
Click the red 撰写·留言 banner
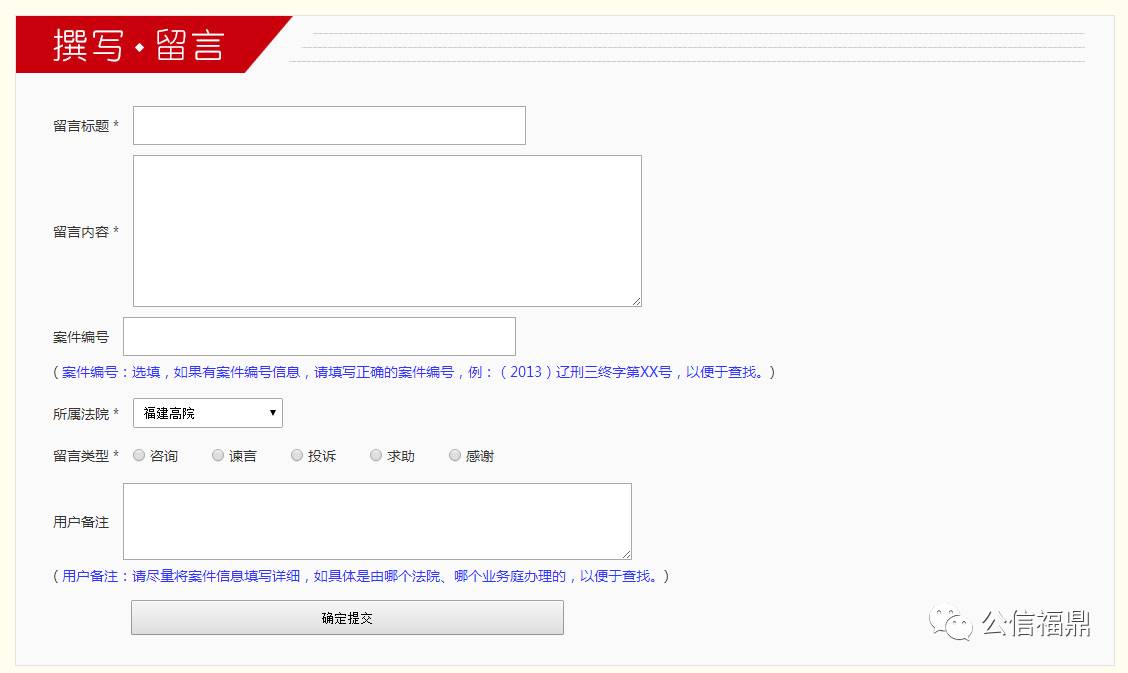point(140,44)
